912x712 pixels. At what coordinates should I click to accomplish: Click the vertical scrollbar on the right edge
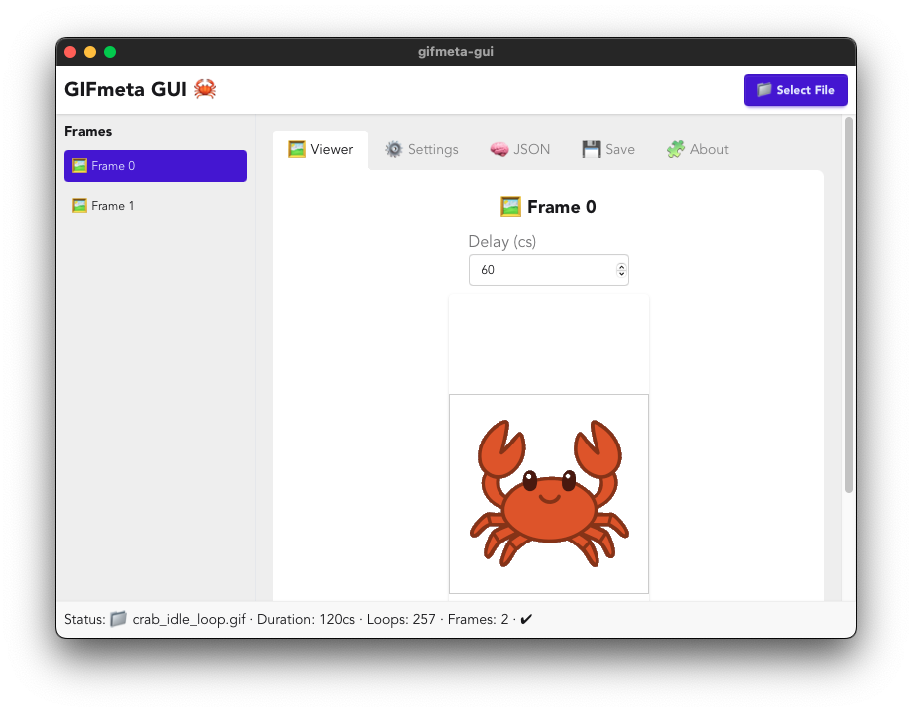click(x=847, y=300)
